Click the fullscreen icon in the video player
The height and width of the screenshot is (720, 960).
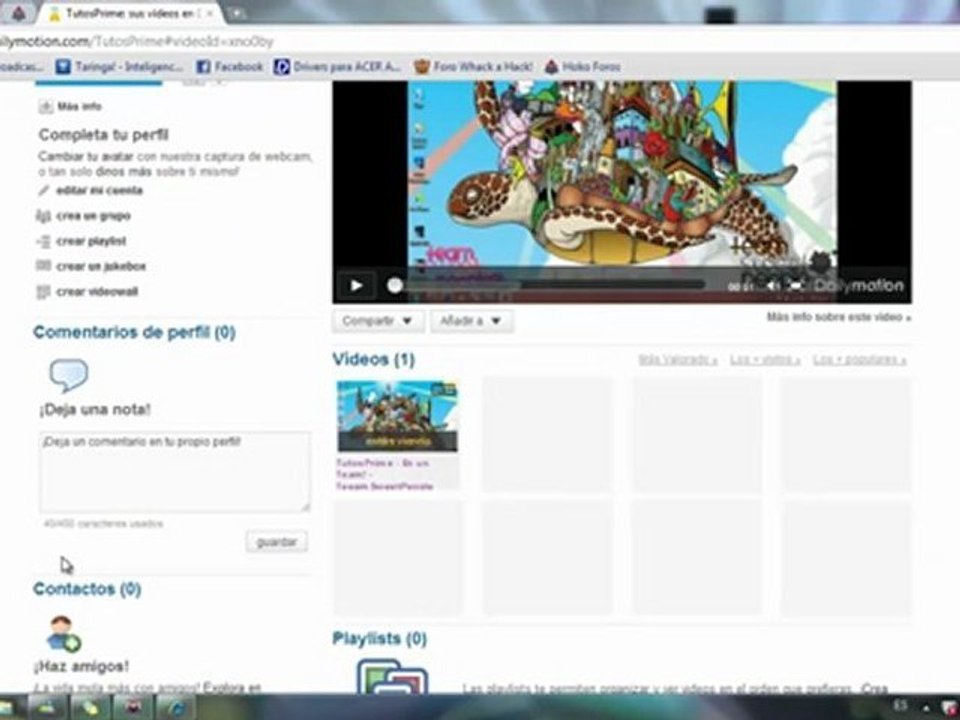click(x=795, y=285)
